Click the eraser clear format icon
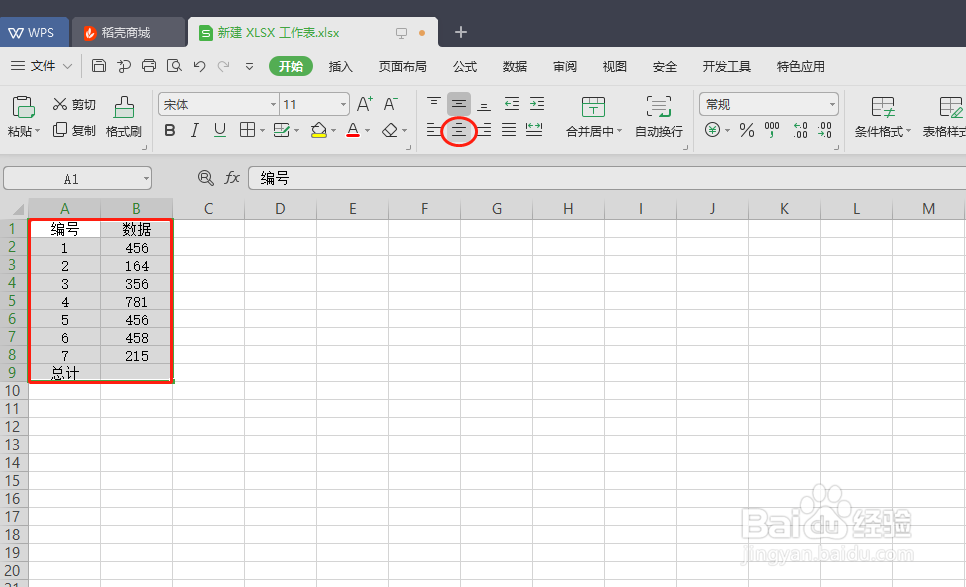This screenshot has width=966, height=587. [389, 130]
